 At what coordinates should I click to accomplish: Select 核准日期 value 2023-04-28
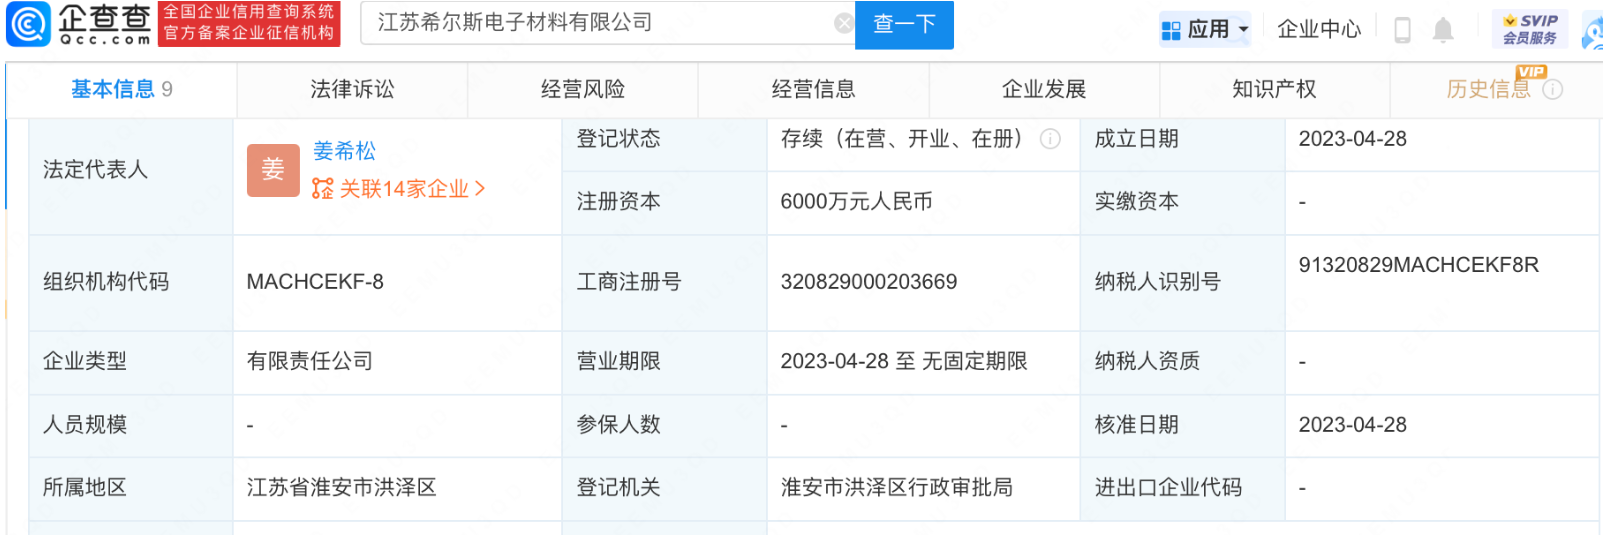tap(1352, 425)
